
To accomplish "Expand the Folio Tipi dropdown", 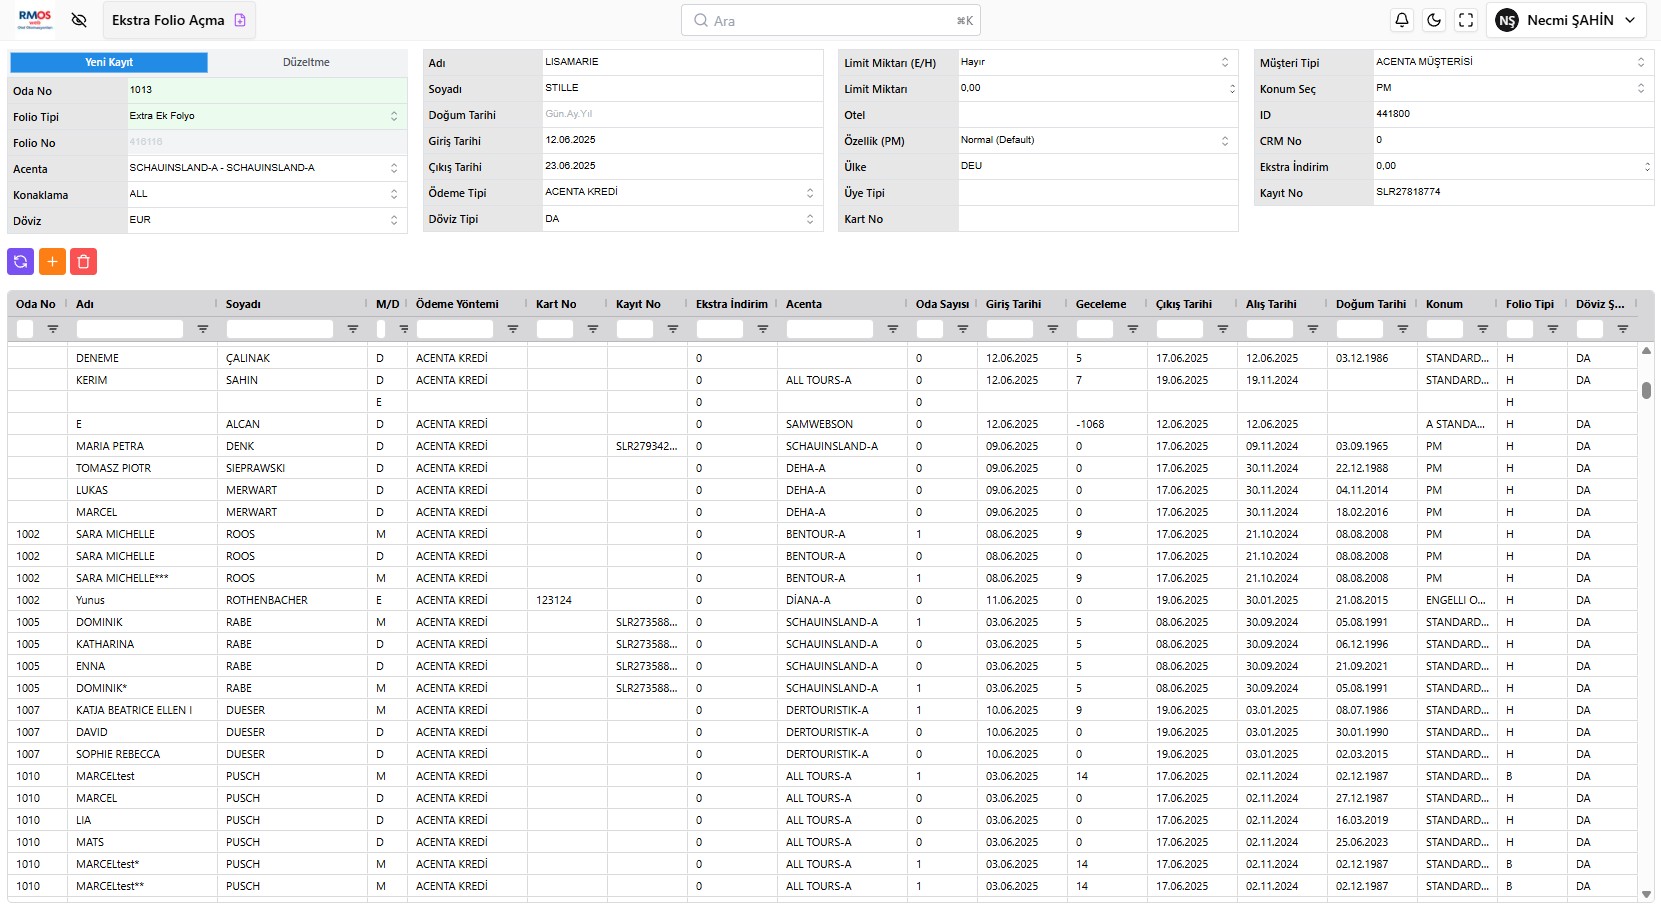I will 394,116.
